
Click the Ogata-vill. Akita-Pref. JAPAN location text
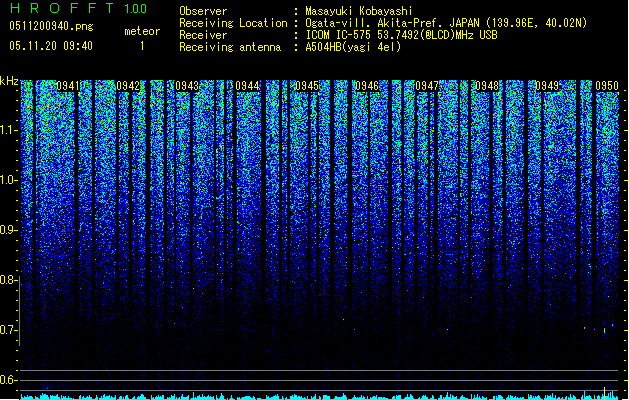click(446, 23)
